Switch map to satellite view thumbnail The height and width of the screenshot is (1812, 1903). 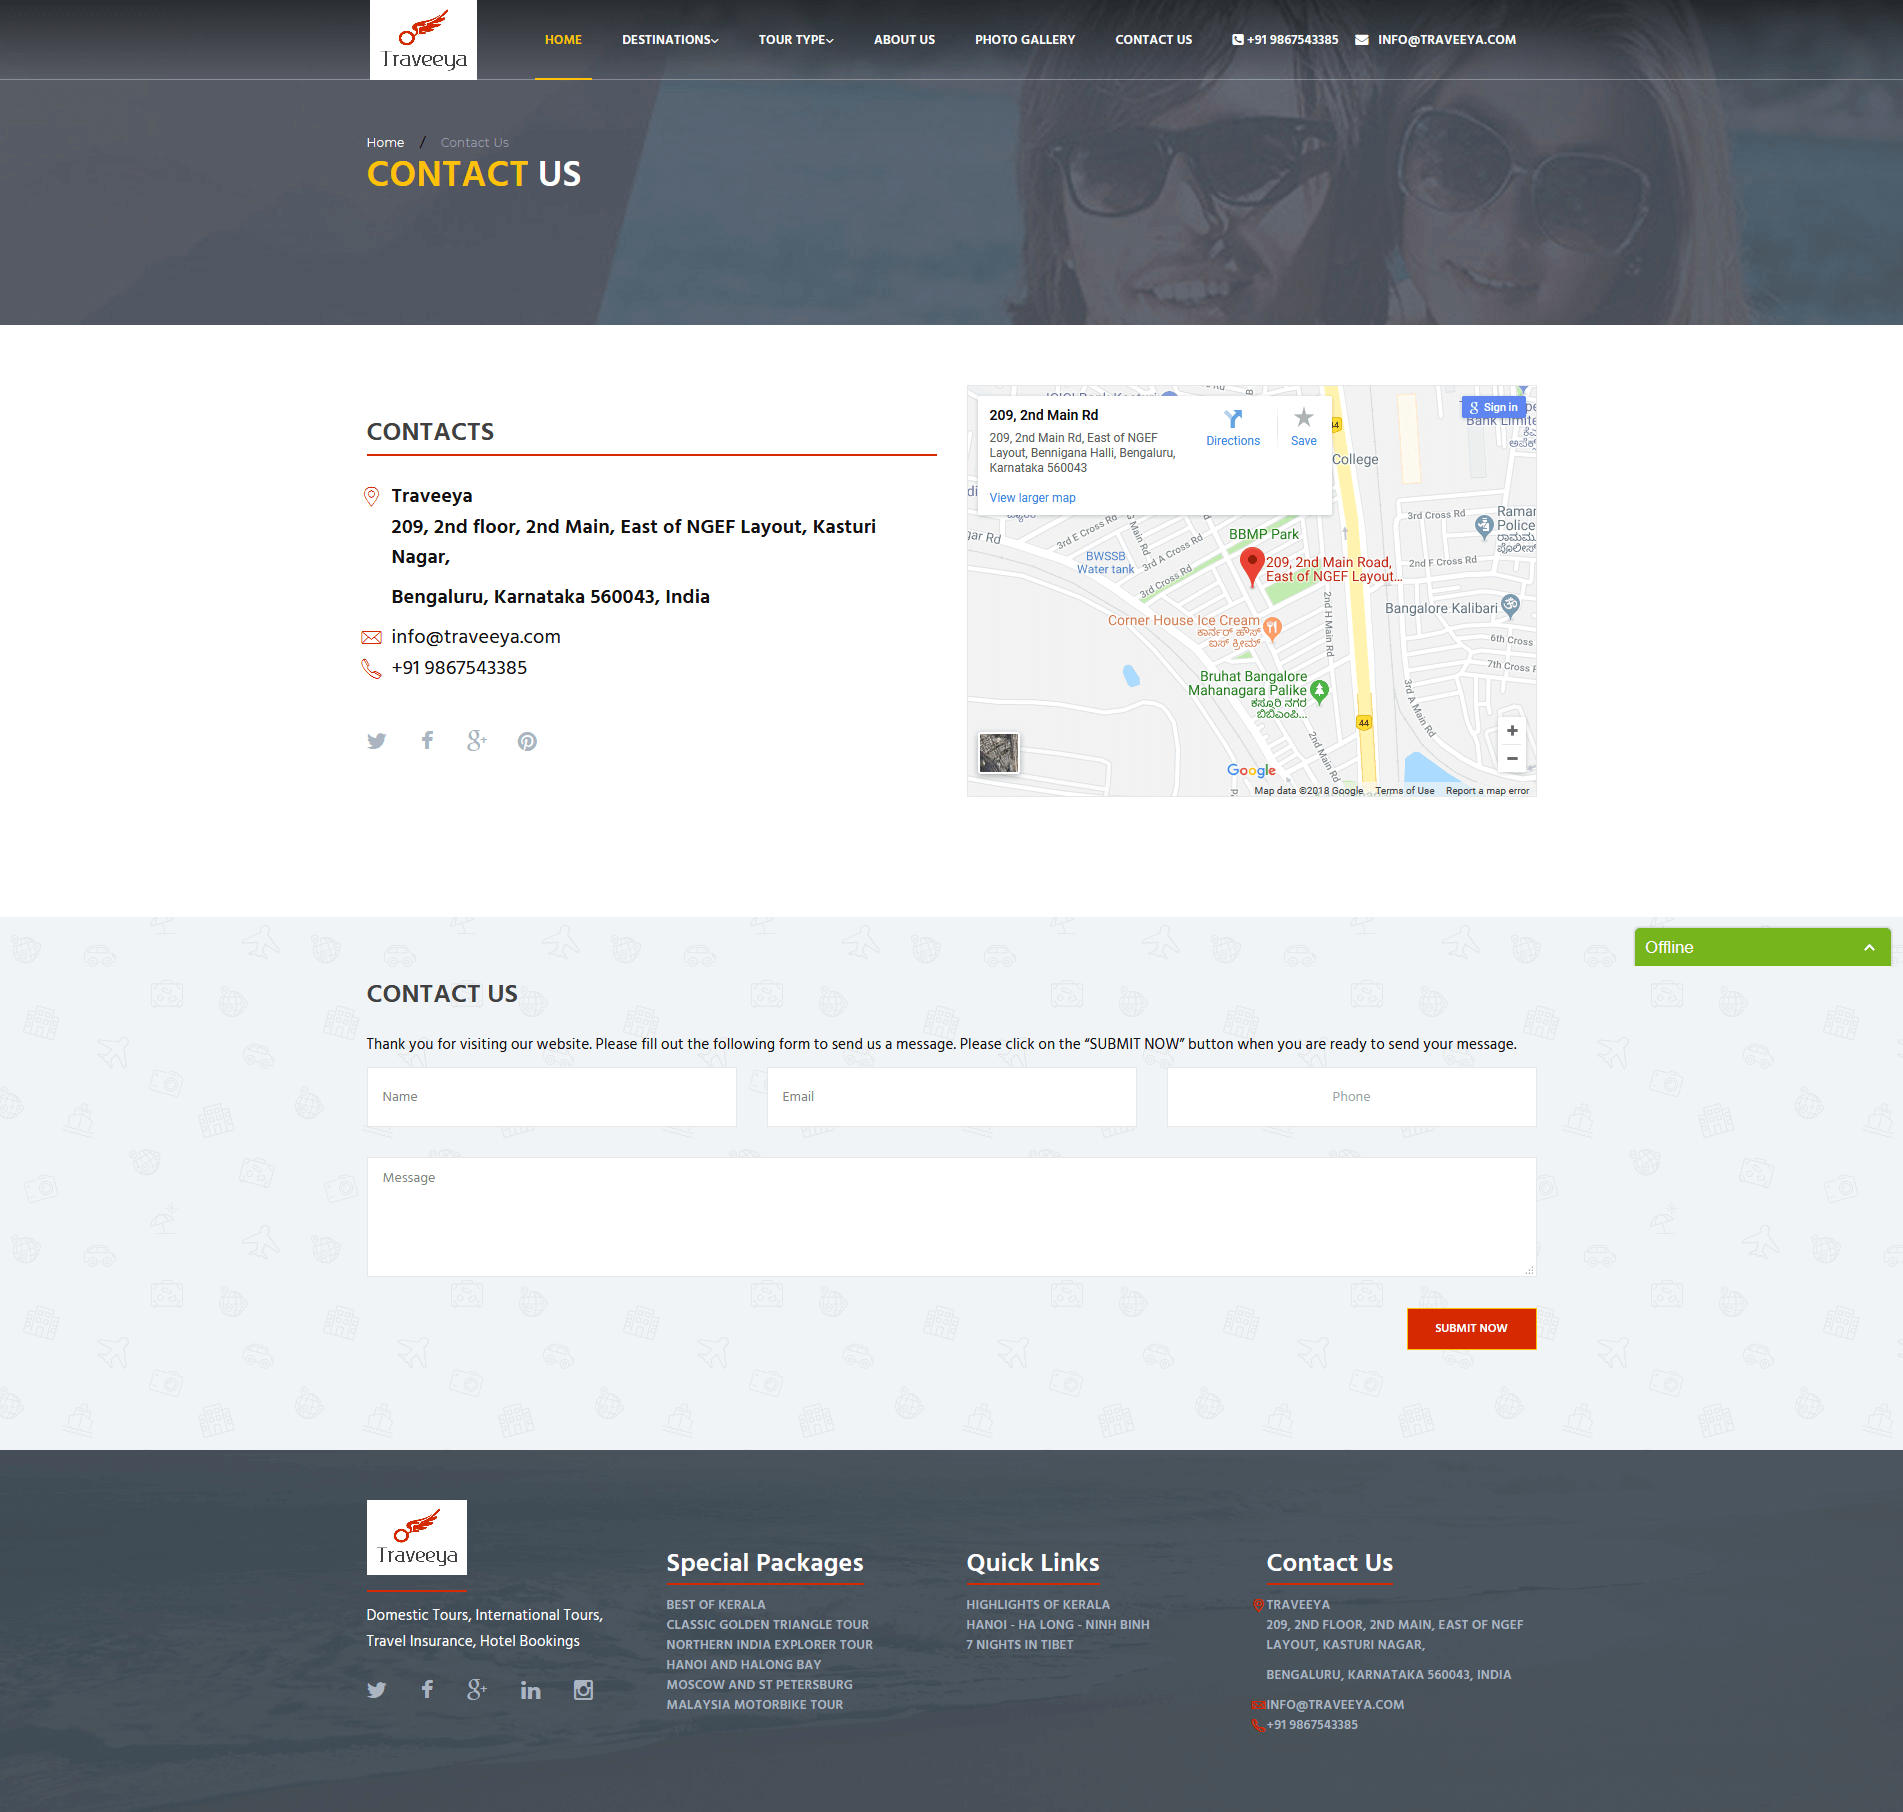point(998,753)
